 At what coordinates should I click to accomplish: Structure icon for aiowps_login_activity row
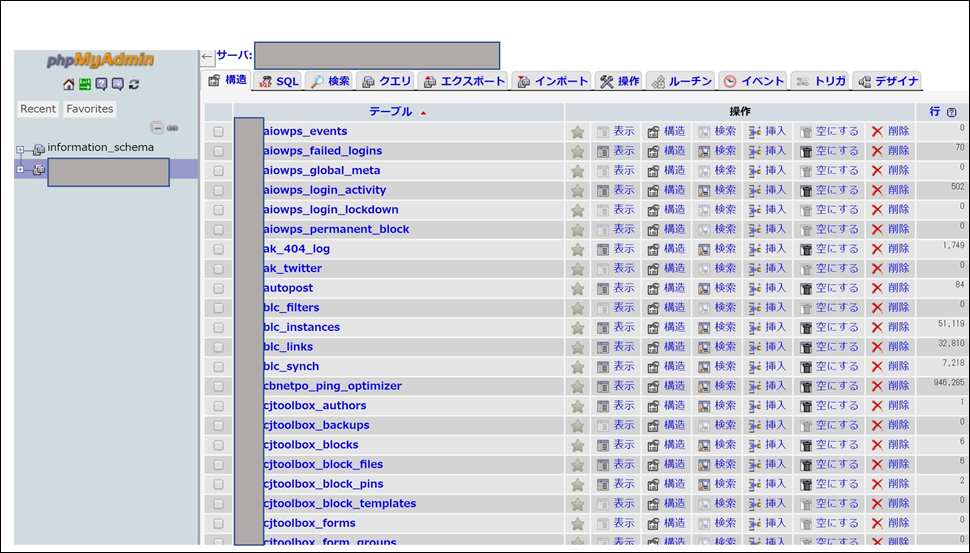tap(653, 191)
